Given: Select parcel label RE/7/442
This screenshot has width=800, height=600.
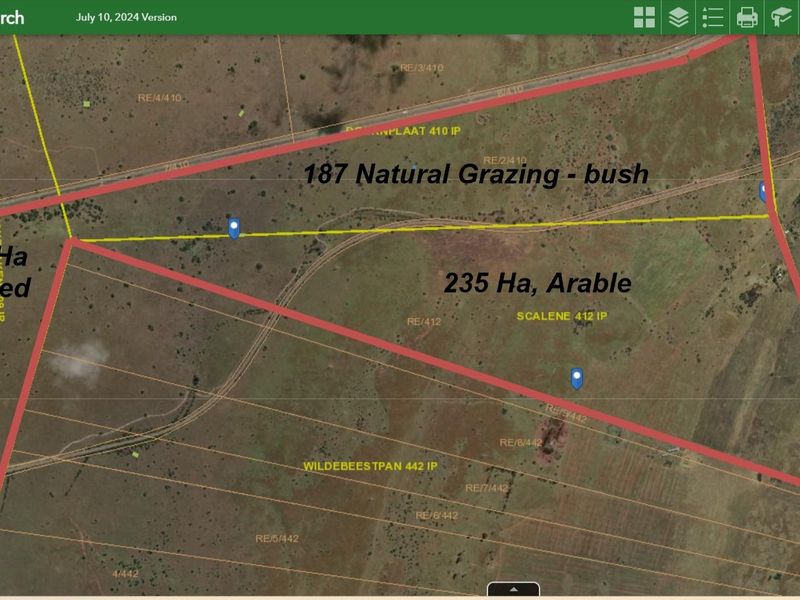Looking at the screenshot, I should (487, 488).
